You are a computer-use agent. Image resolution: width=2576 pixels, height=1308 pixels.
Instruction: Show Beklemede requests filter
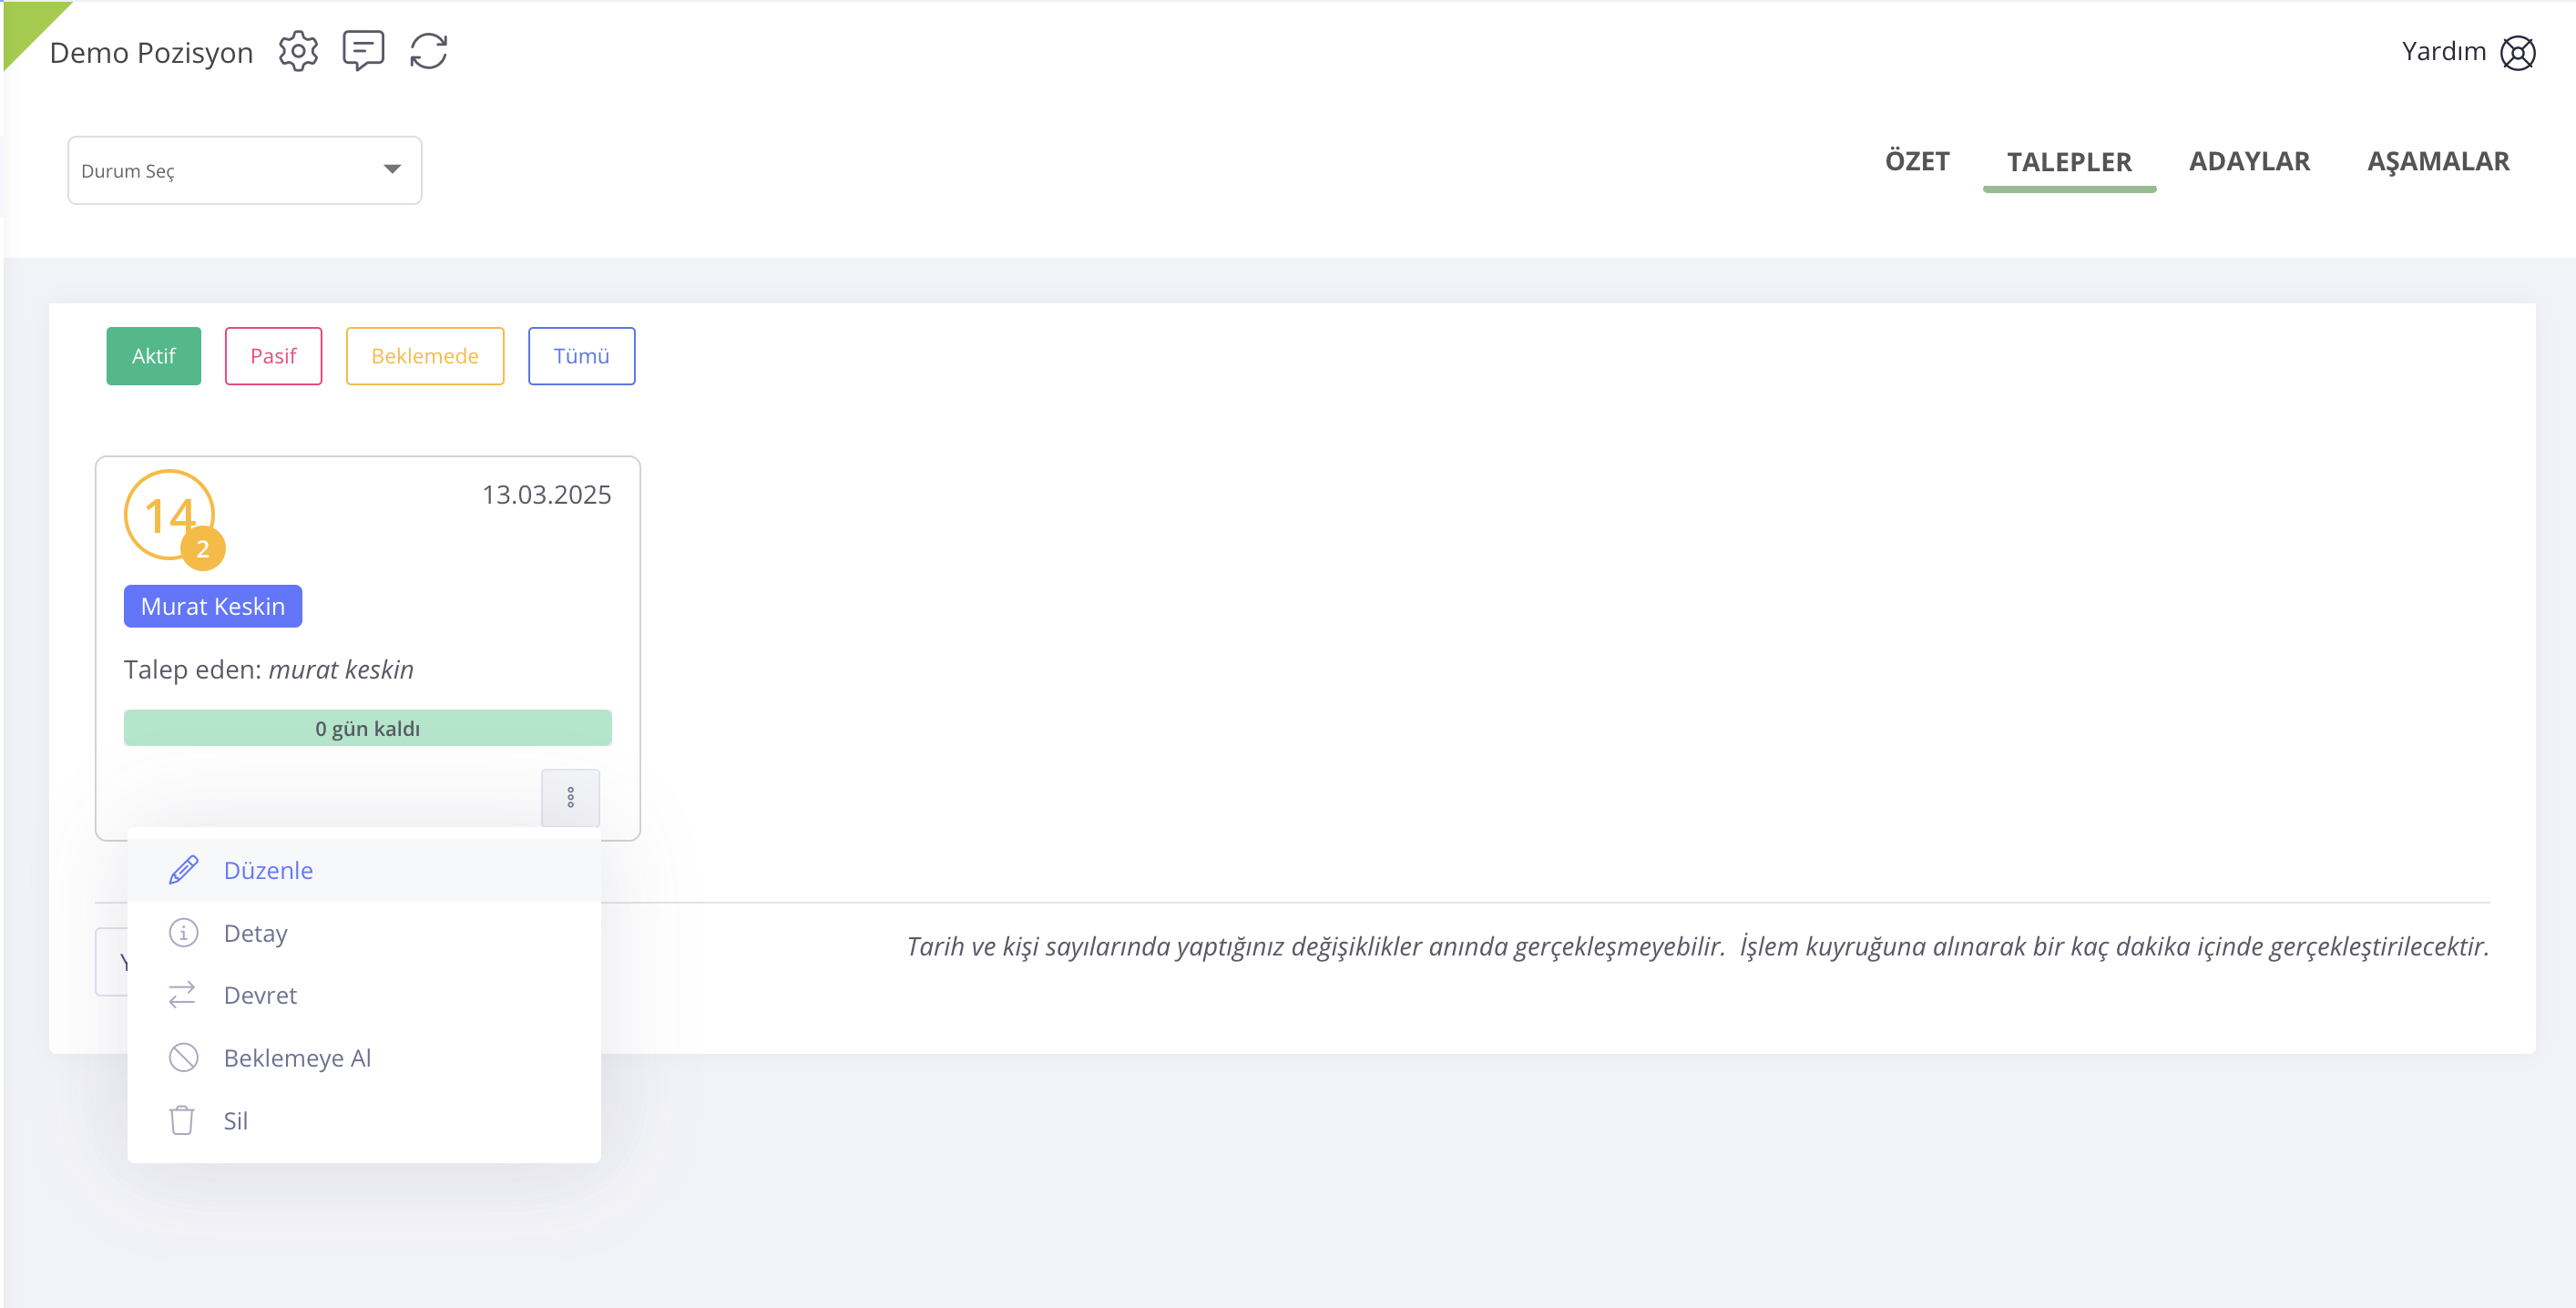point(424,356)
